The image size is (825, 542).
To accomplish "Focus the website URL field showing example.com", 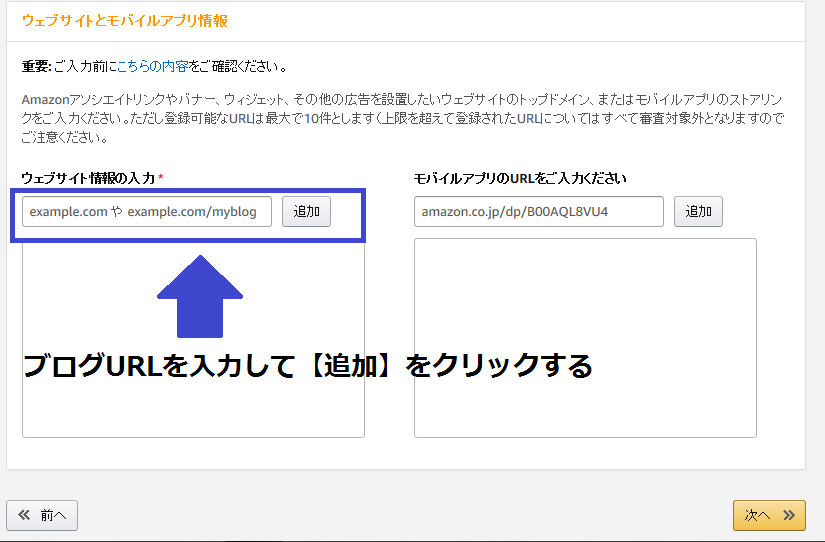I will tap(146, 212).
